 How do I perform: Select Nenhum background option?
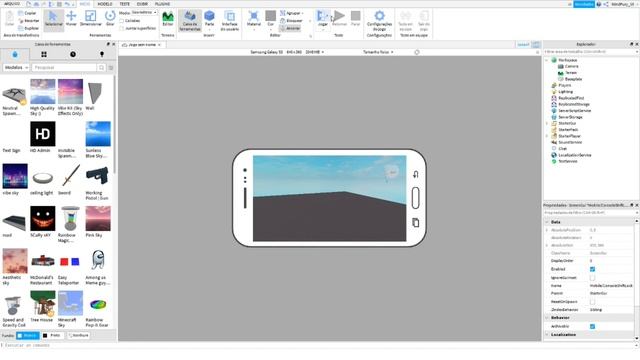tap(78, 336)
